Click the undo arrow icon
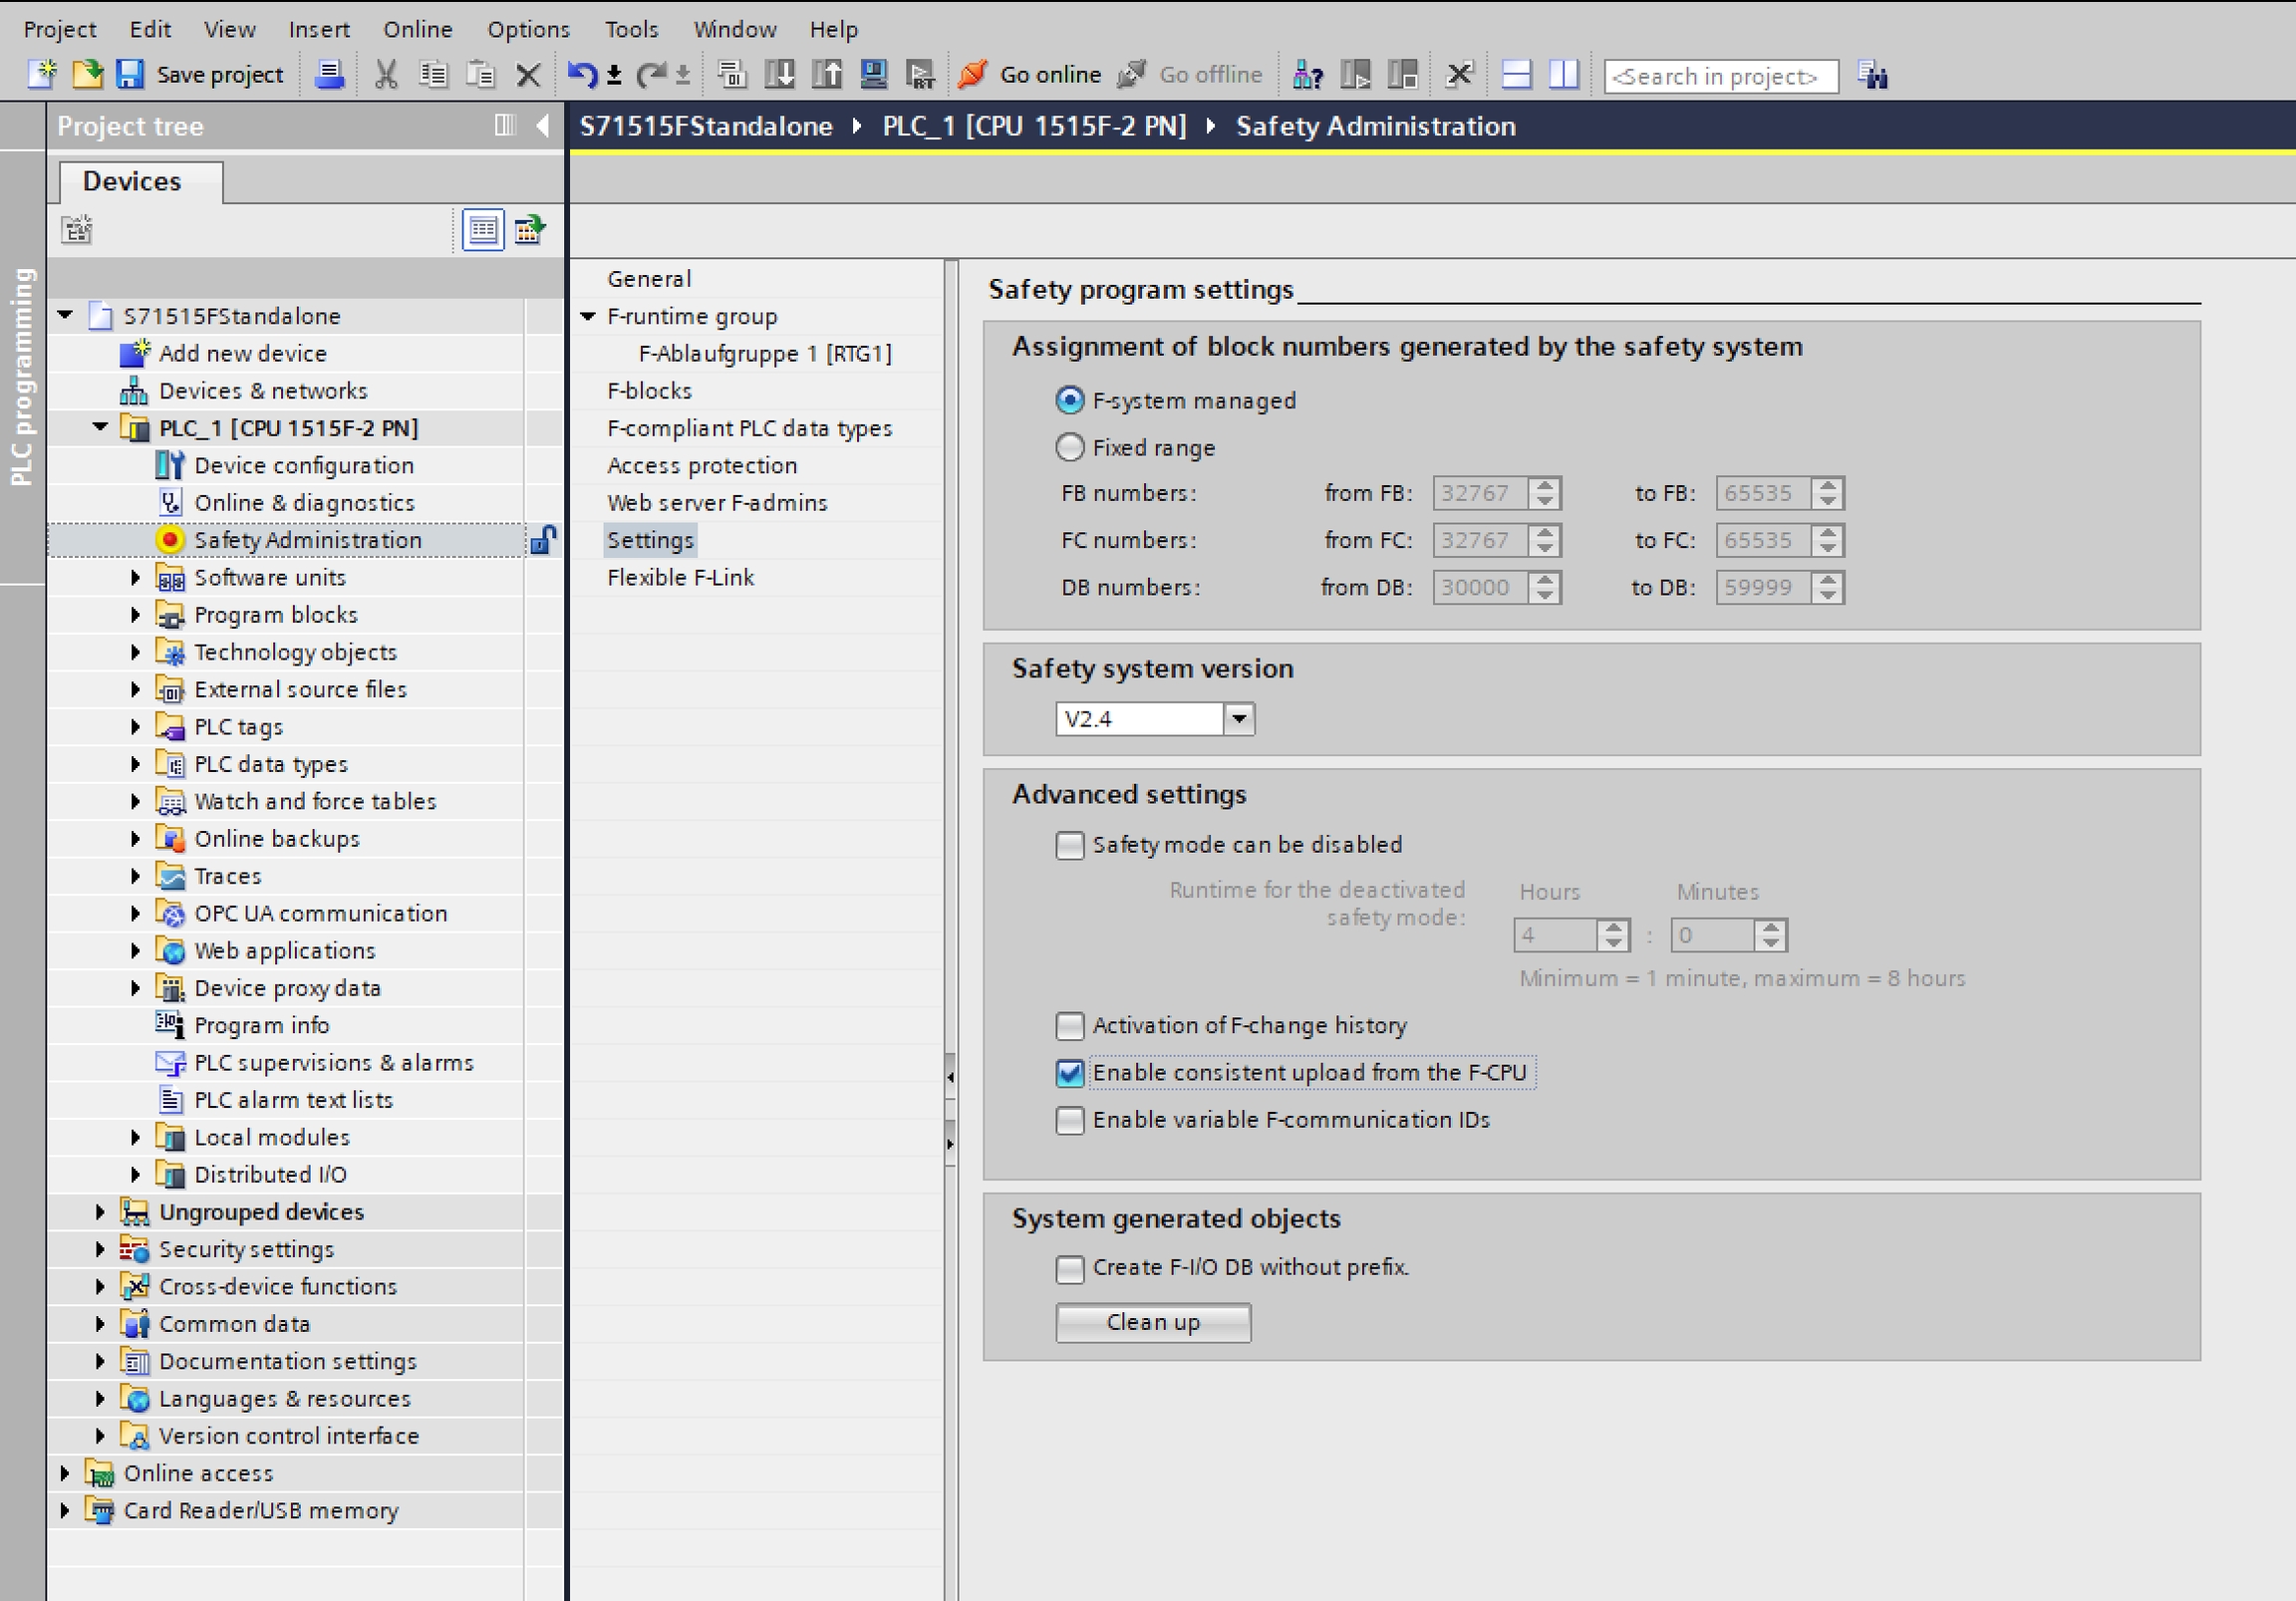This screenshot has height=1601, width=2296. coord(581,75)
